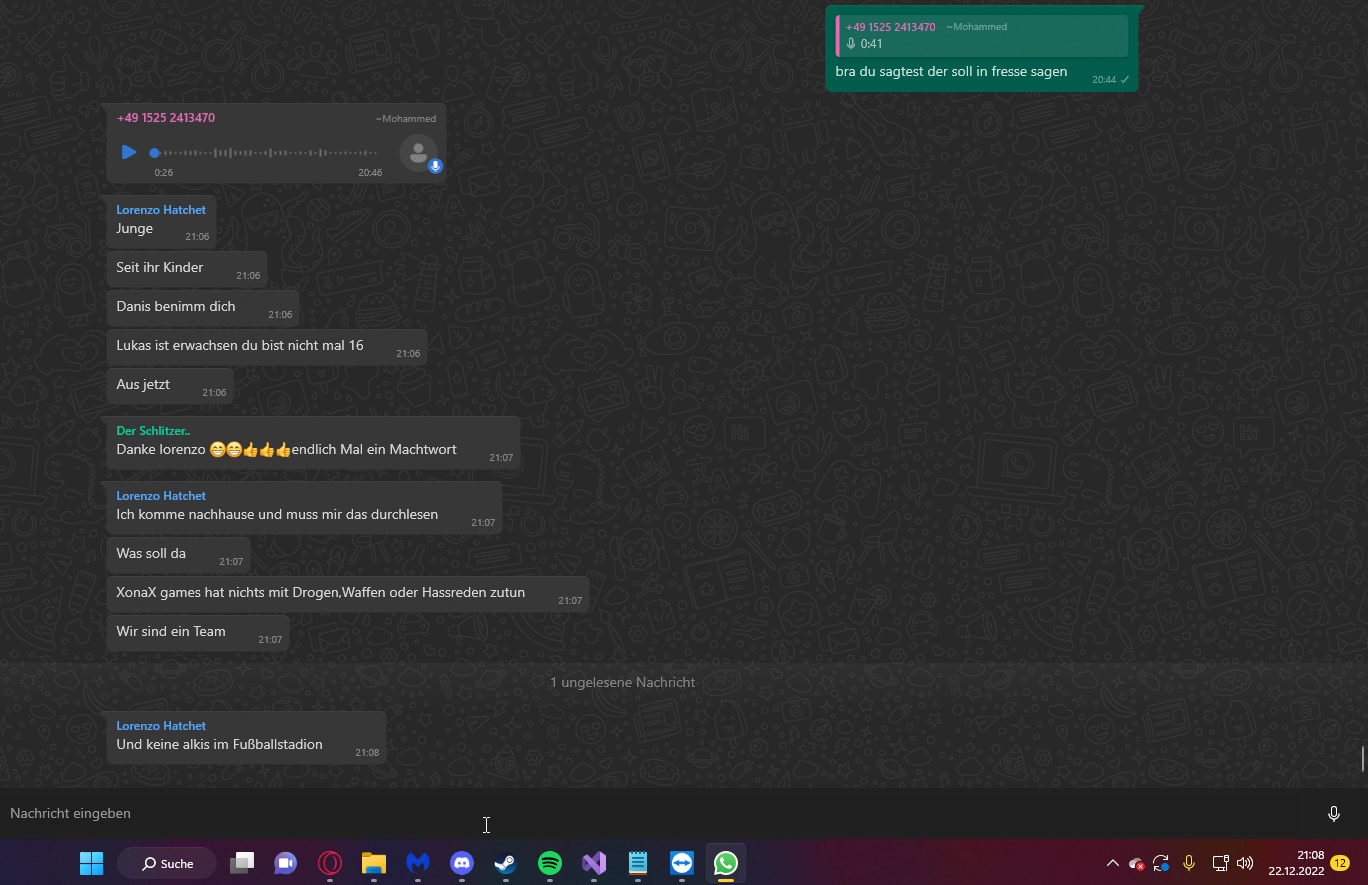
Task: Open the quoted 0:41 voice message reply
Action: tap(982, 36)
